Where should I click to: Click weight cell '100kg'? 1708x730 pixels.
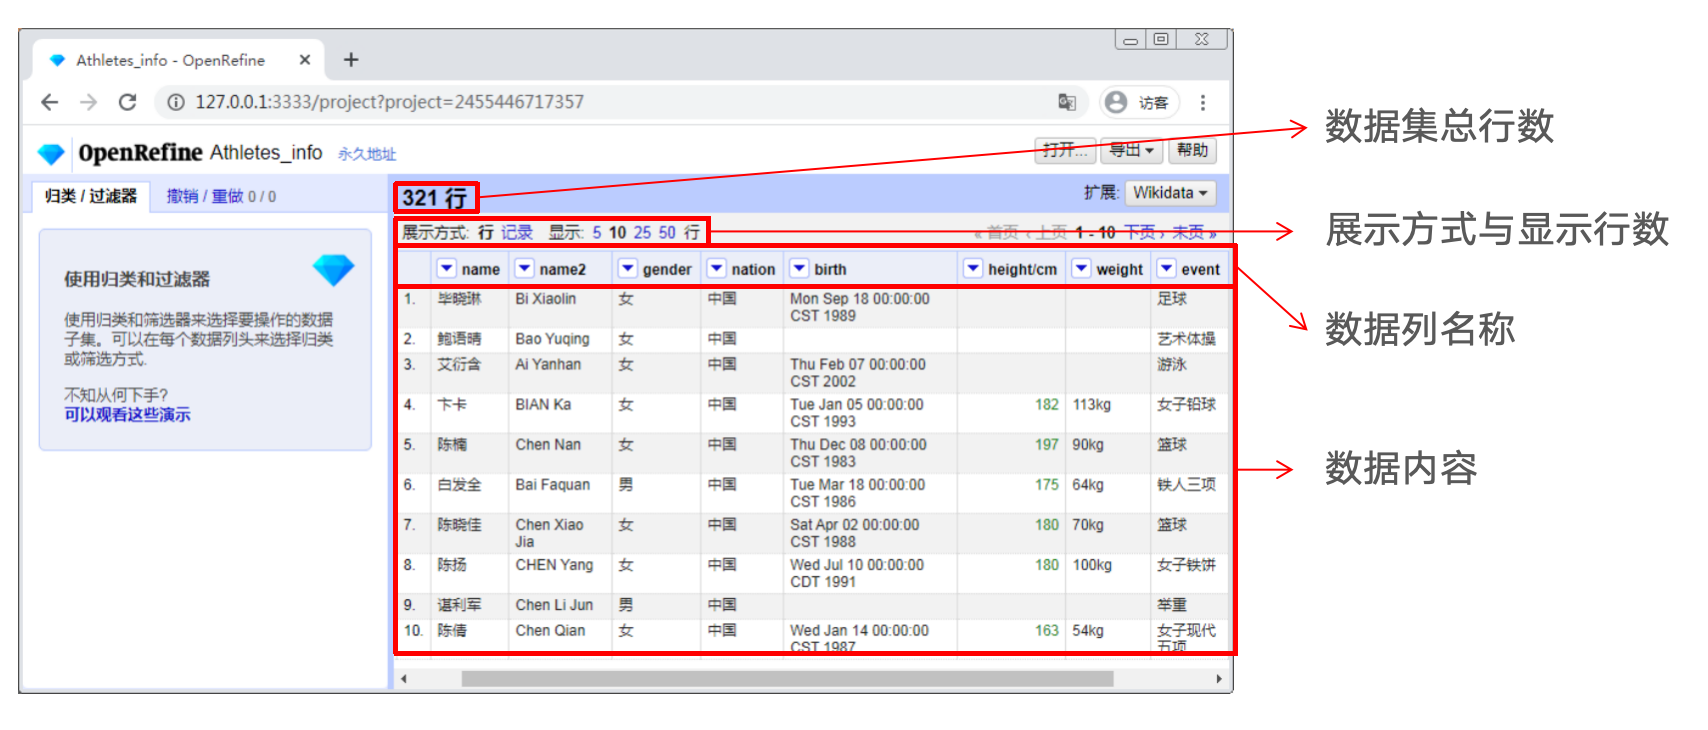[1092, 564]
